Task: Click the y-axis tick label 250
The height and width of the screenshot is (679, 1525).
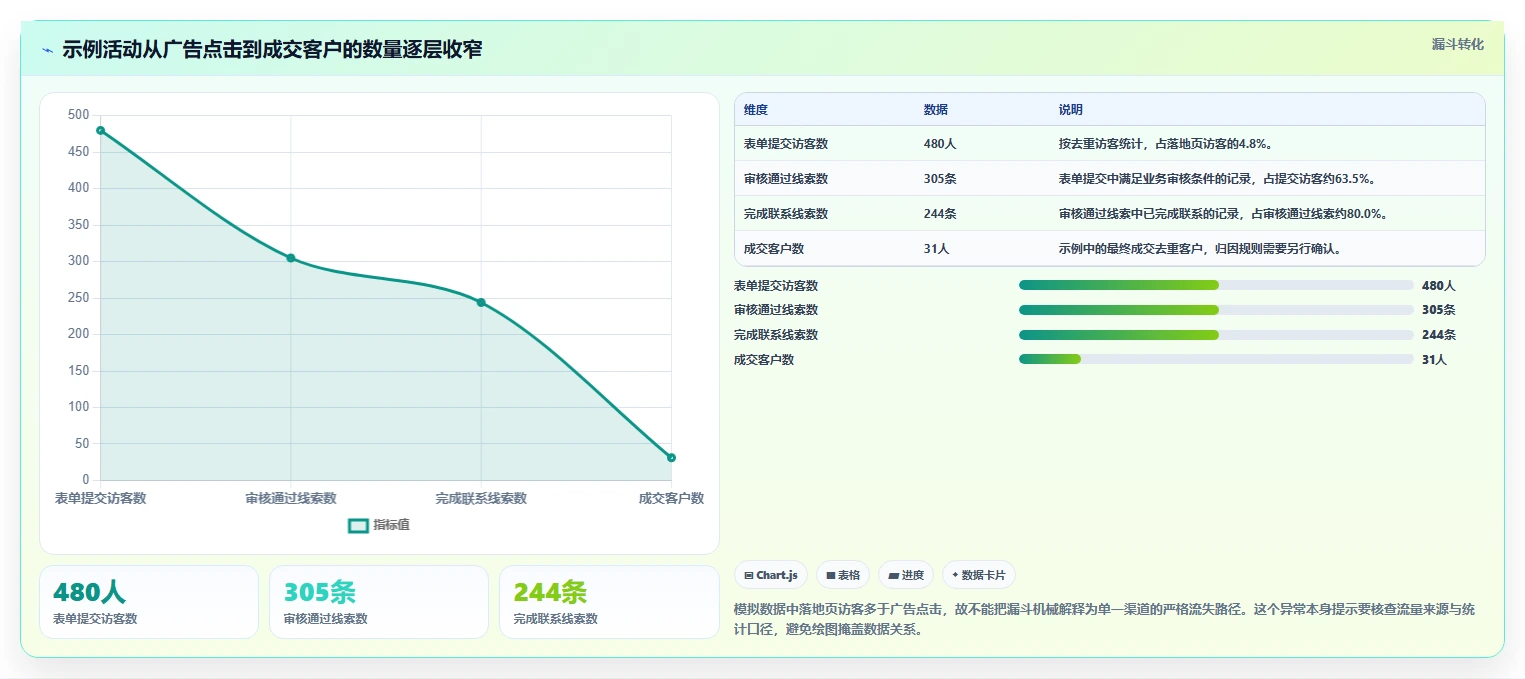Action: tap(79, 297)
